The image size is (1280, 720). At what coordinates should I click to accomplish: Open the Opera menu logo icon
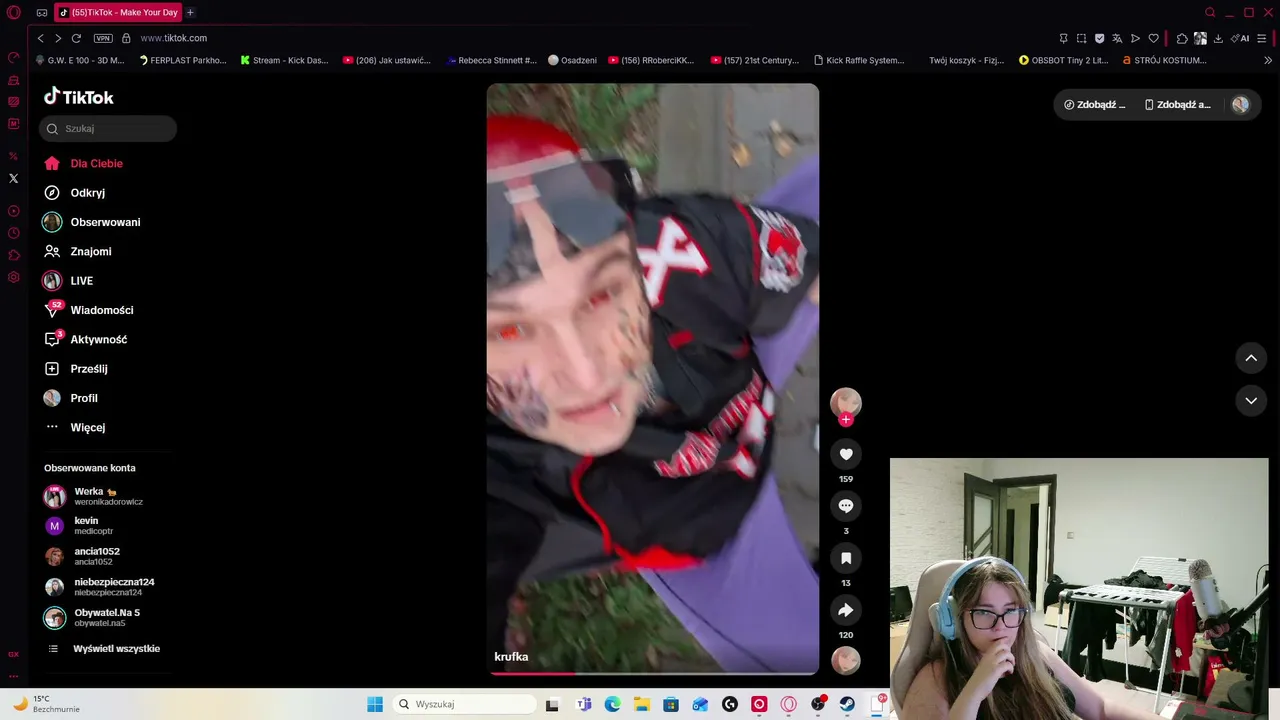pyautogui.click(x=14, y=13)
